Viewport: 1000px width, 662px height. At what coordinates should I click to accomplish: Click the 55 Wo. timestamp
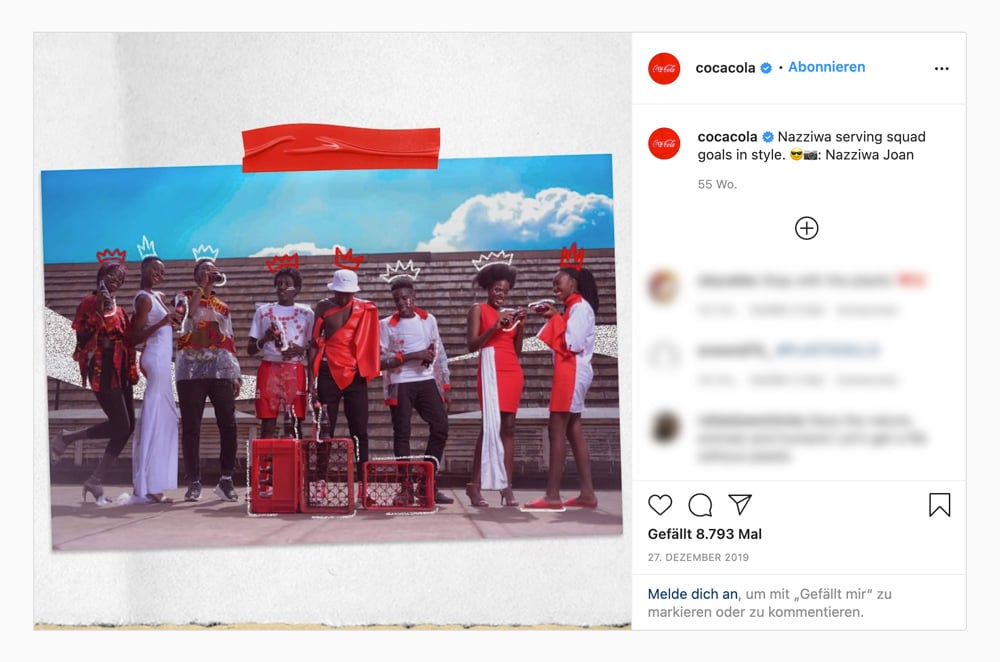pyautogui.click(x=717, y=184)
